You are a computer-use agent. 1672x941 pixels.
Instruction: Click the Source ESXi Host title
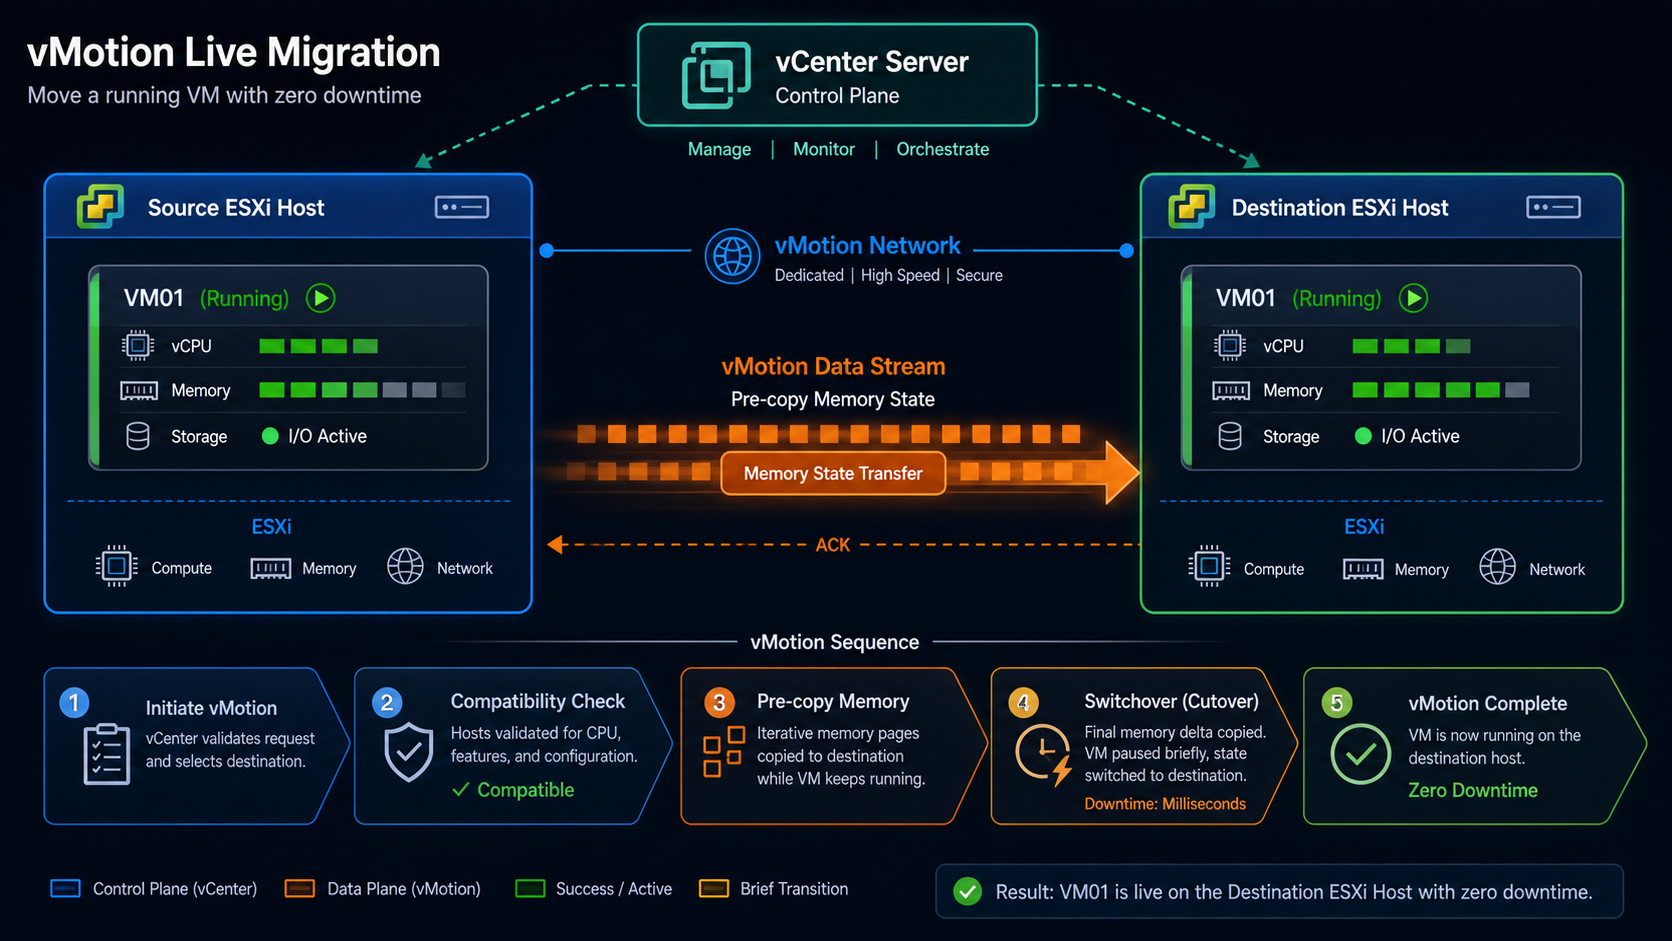tap(236, 208)
